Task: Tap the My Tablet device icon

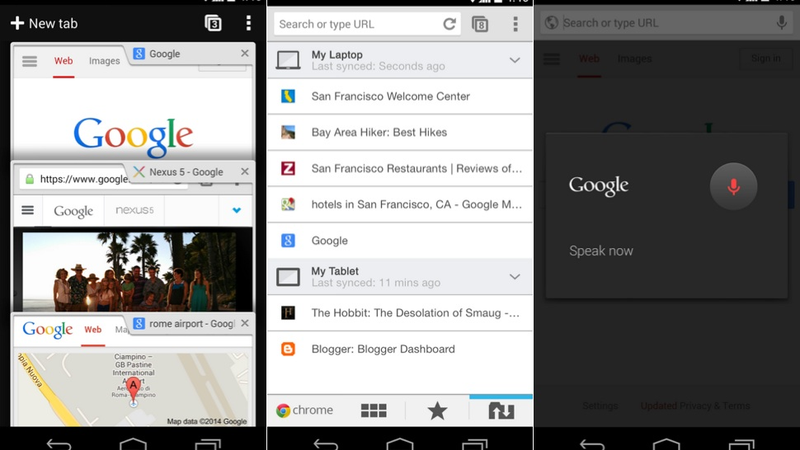Action: (288, 277)
